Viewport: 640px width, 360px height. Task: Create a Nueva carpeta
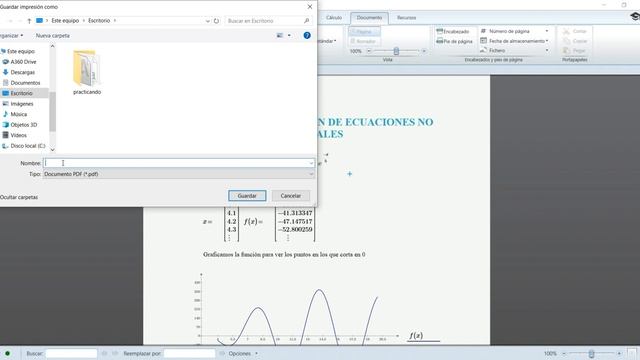(53, 36)
